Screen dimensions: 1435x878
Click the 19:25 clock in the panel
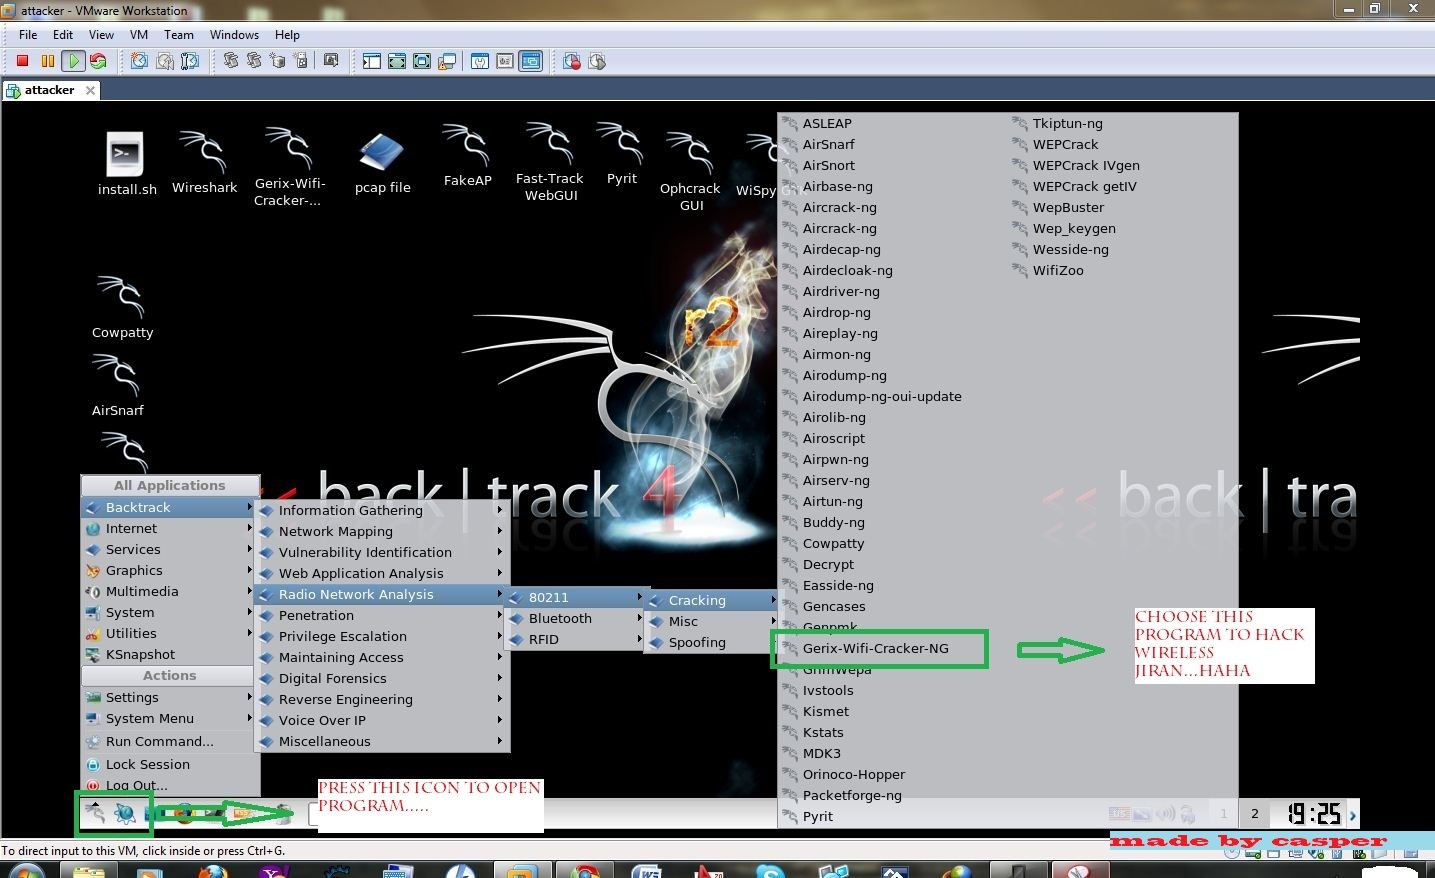[1313, 814]
